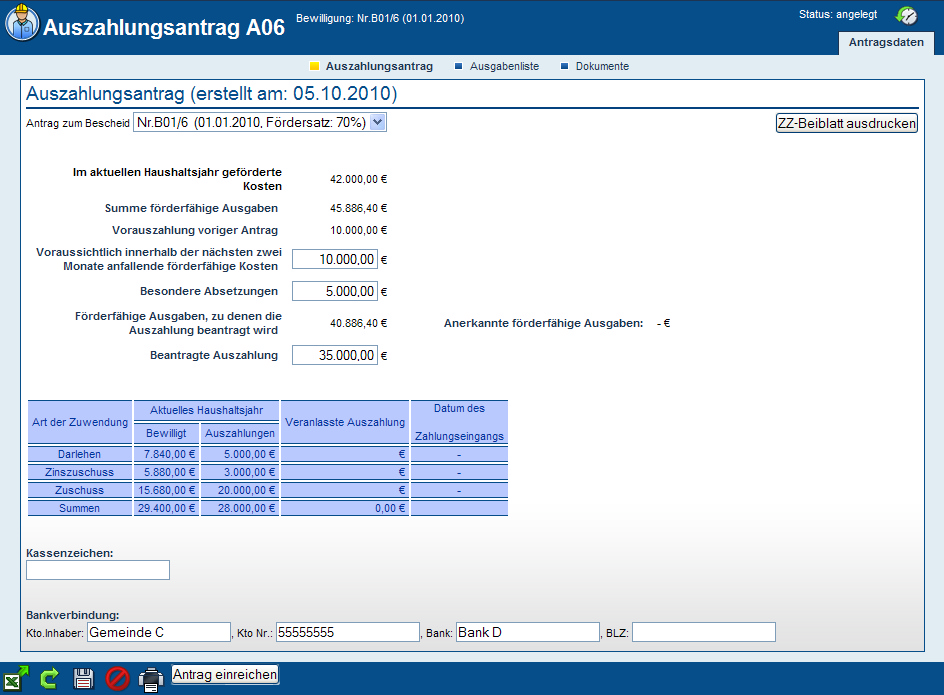The width and height of the screenshot is (944, 695).
Task: Click the Besondere Absetzungen input field
Action: 335,291
